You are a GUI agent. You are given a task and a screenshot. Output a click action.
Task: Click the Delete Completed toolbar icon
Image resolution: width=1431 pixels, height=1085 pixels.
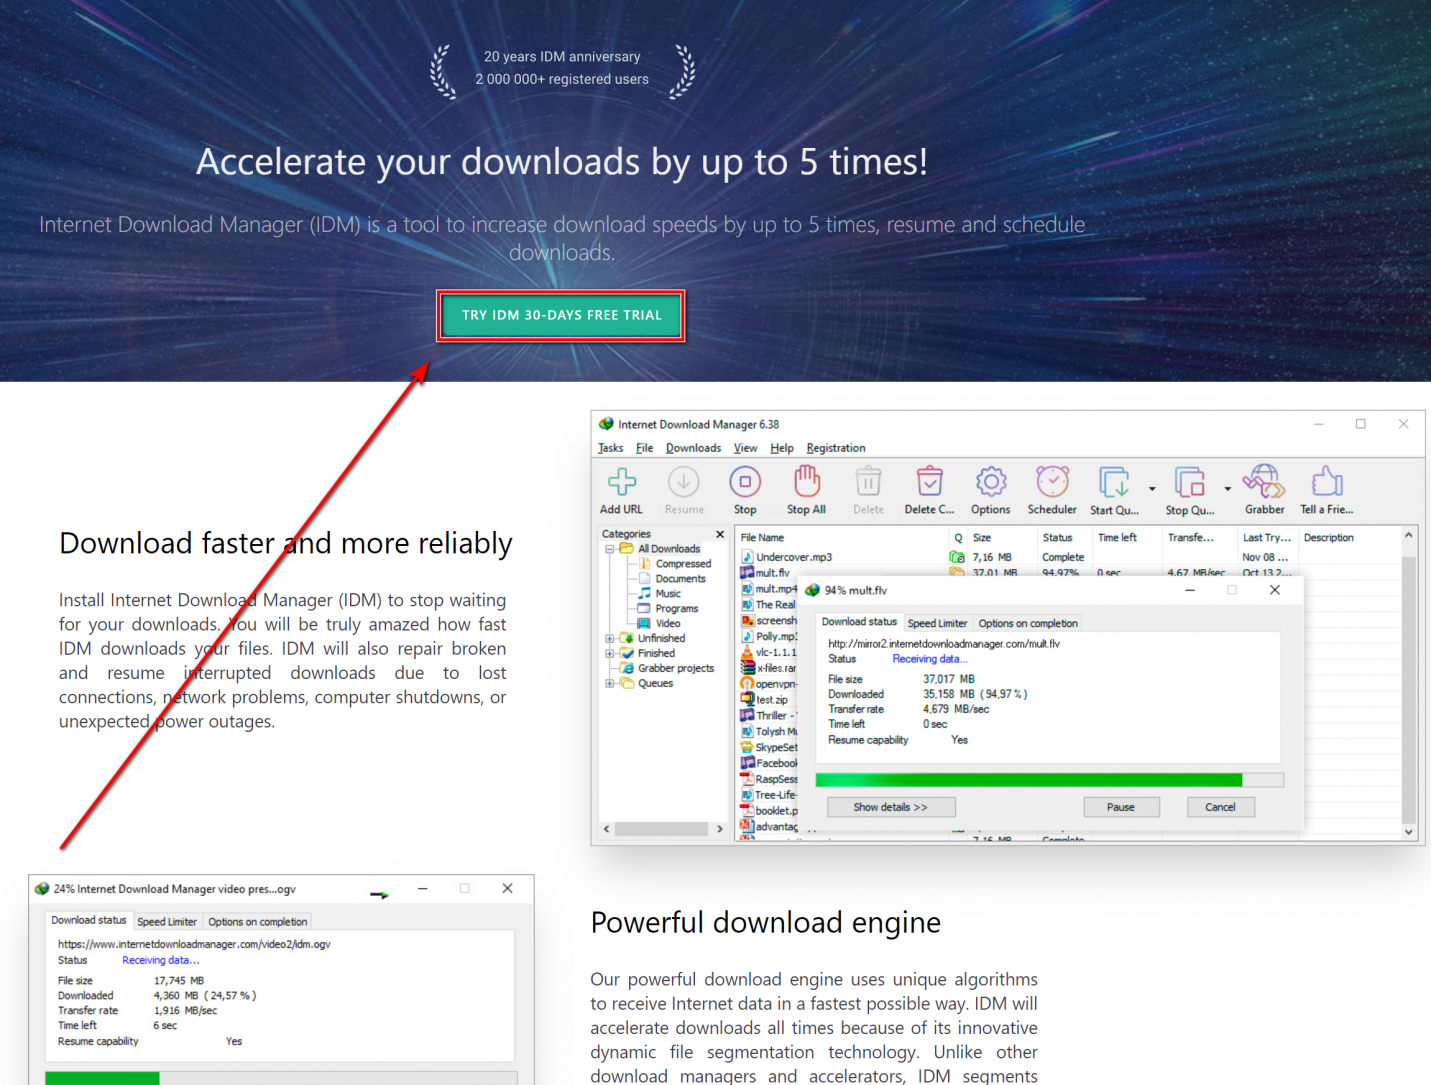930,482
